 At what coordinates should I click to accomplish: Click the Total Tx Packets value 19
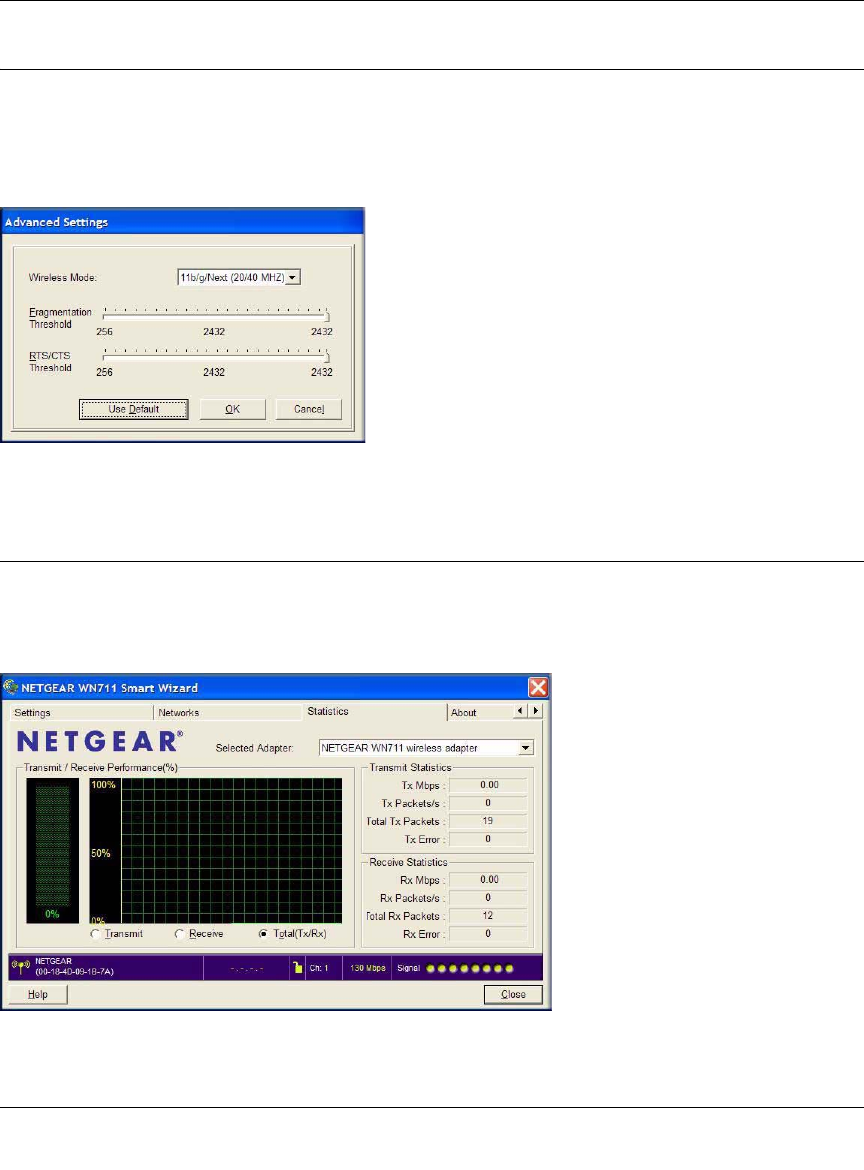tap(489, 821)
